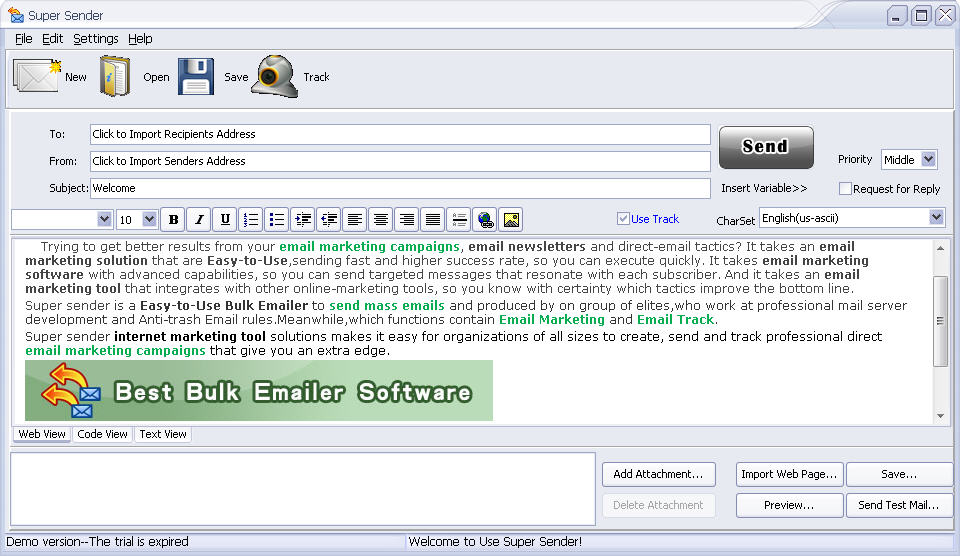960x556 pixels.
Task: Uncheck the Use Track checkbox
Action: point(623,219)
